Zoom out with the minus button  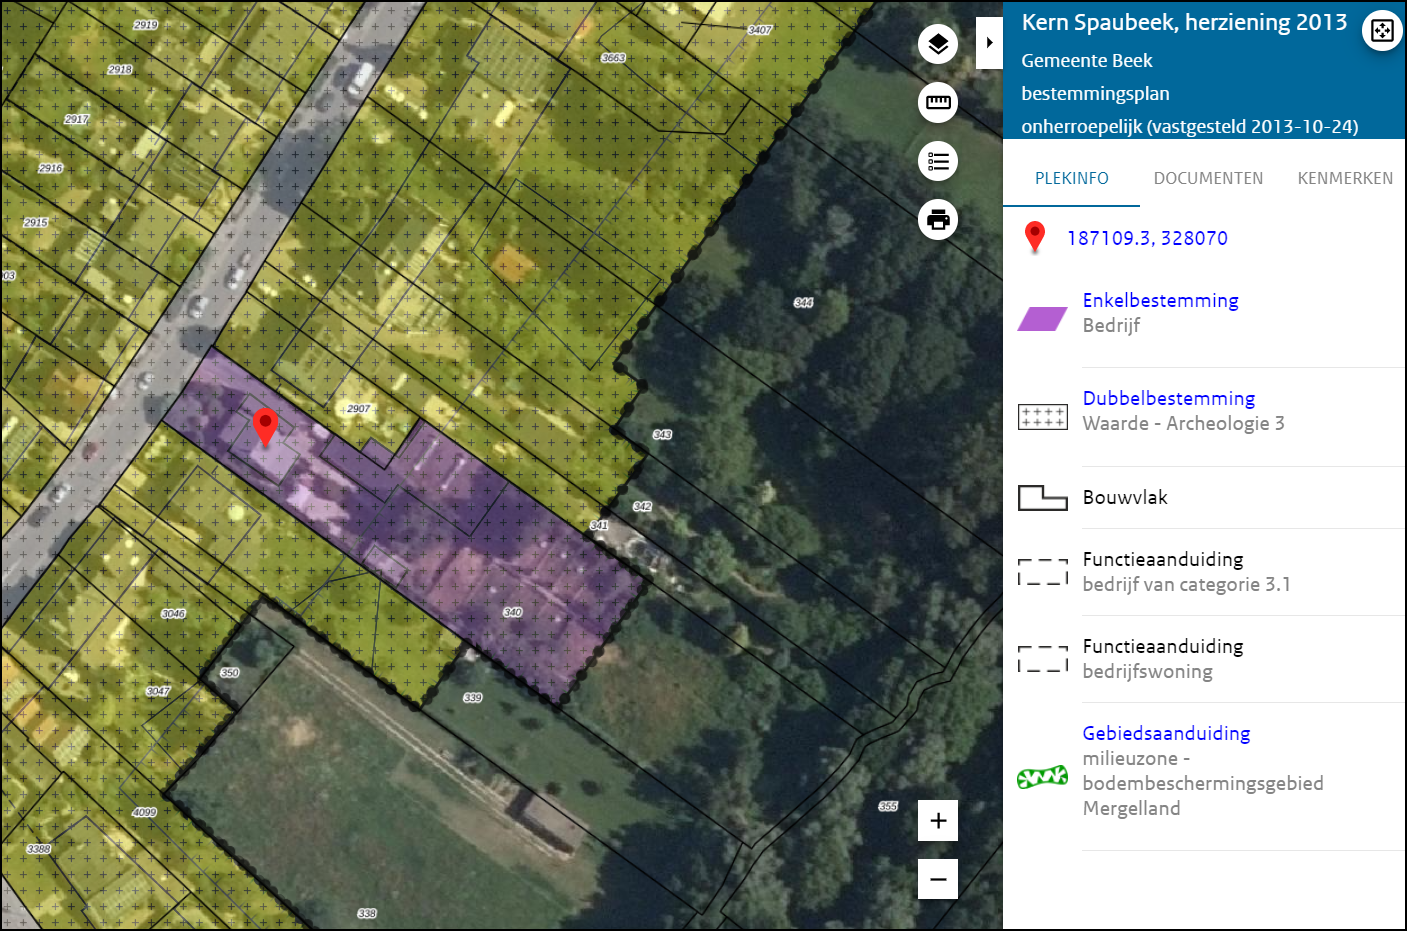(938, 879)
